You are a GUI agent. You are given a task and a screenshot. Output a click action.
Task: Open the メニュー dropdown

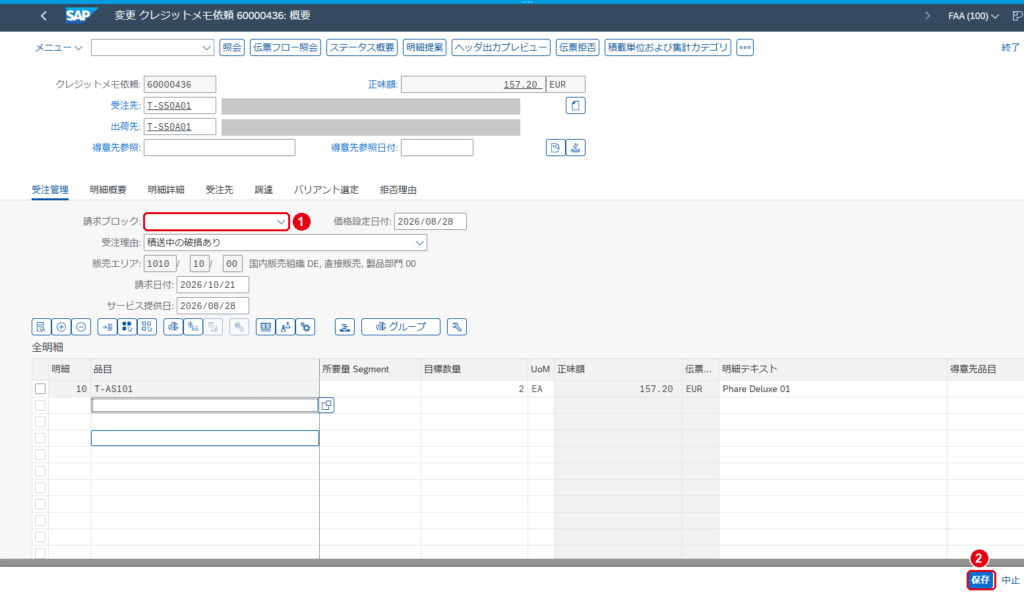click(x=59, y=48)
